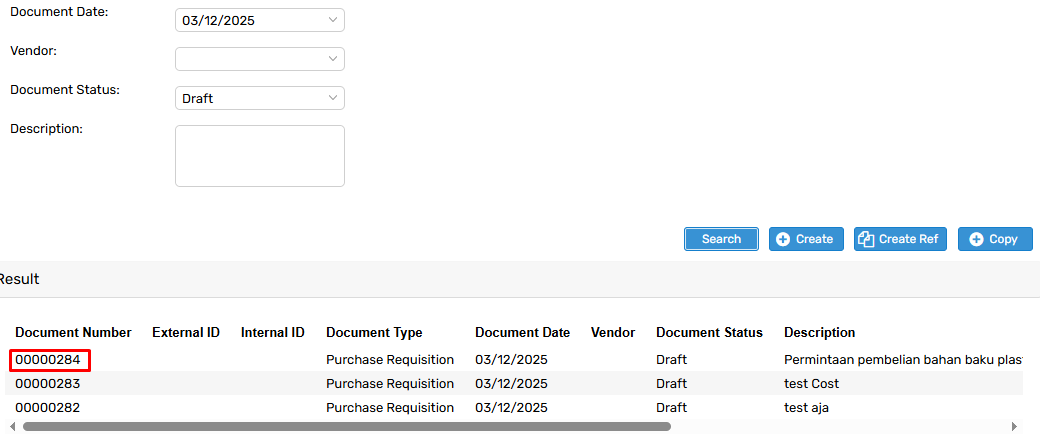Screen dimensions: 1040x443
Task: Open document number 00000283
Action: [47, 383]
